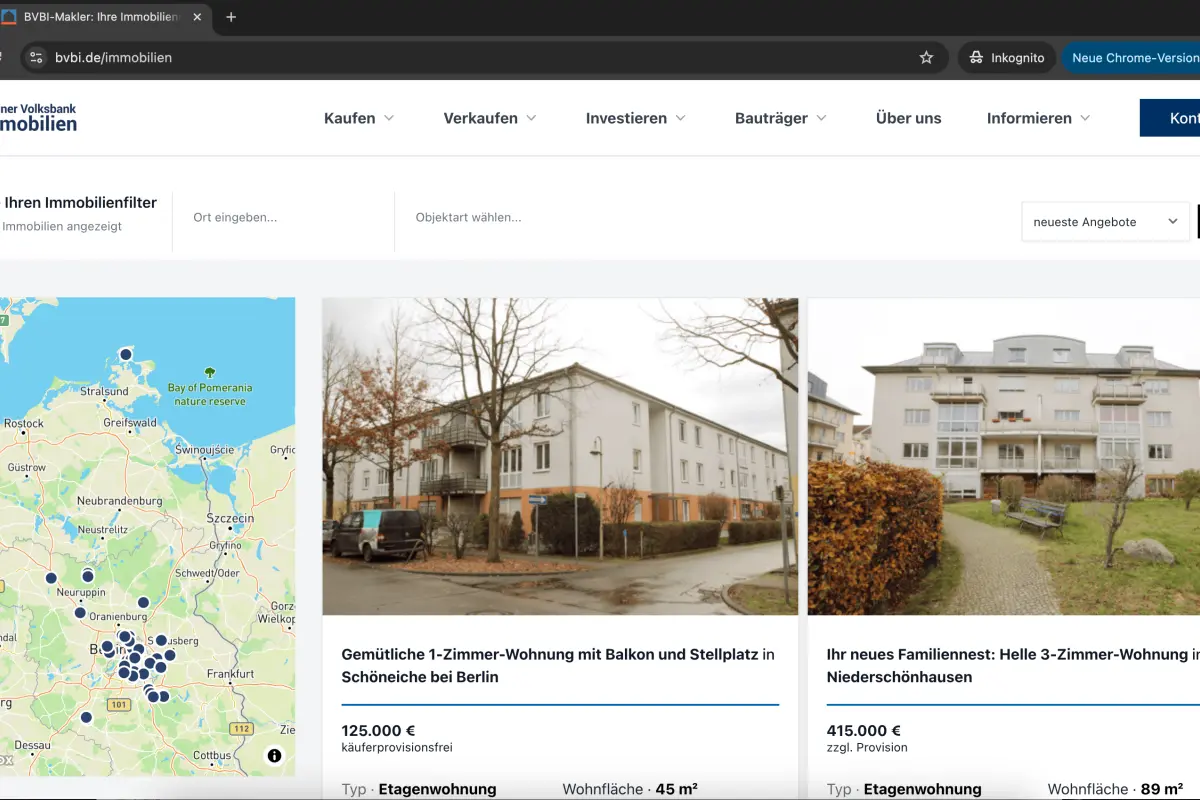1200x800 pixels.
Task: Click Szczecin label on the map
Action: click(230, 519)
